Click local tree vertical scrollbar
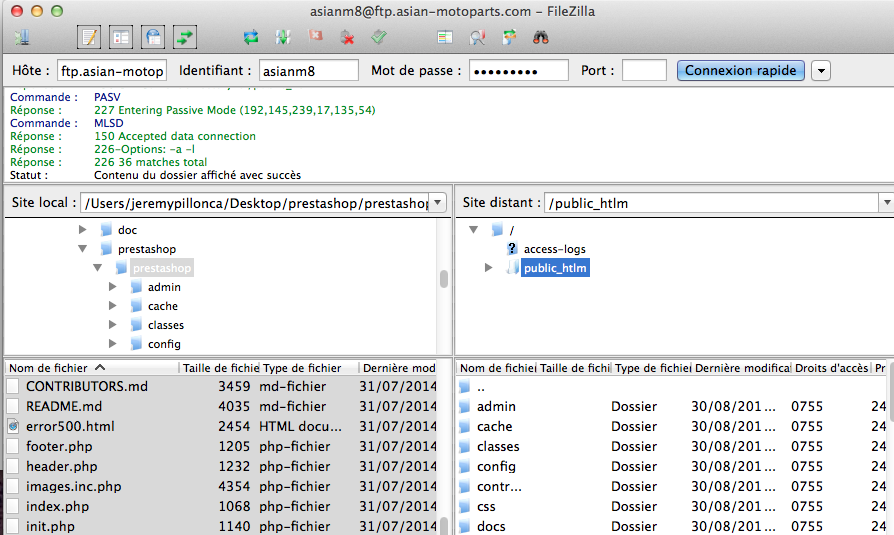This screenshot has height=535, width=894. point(444,279)
